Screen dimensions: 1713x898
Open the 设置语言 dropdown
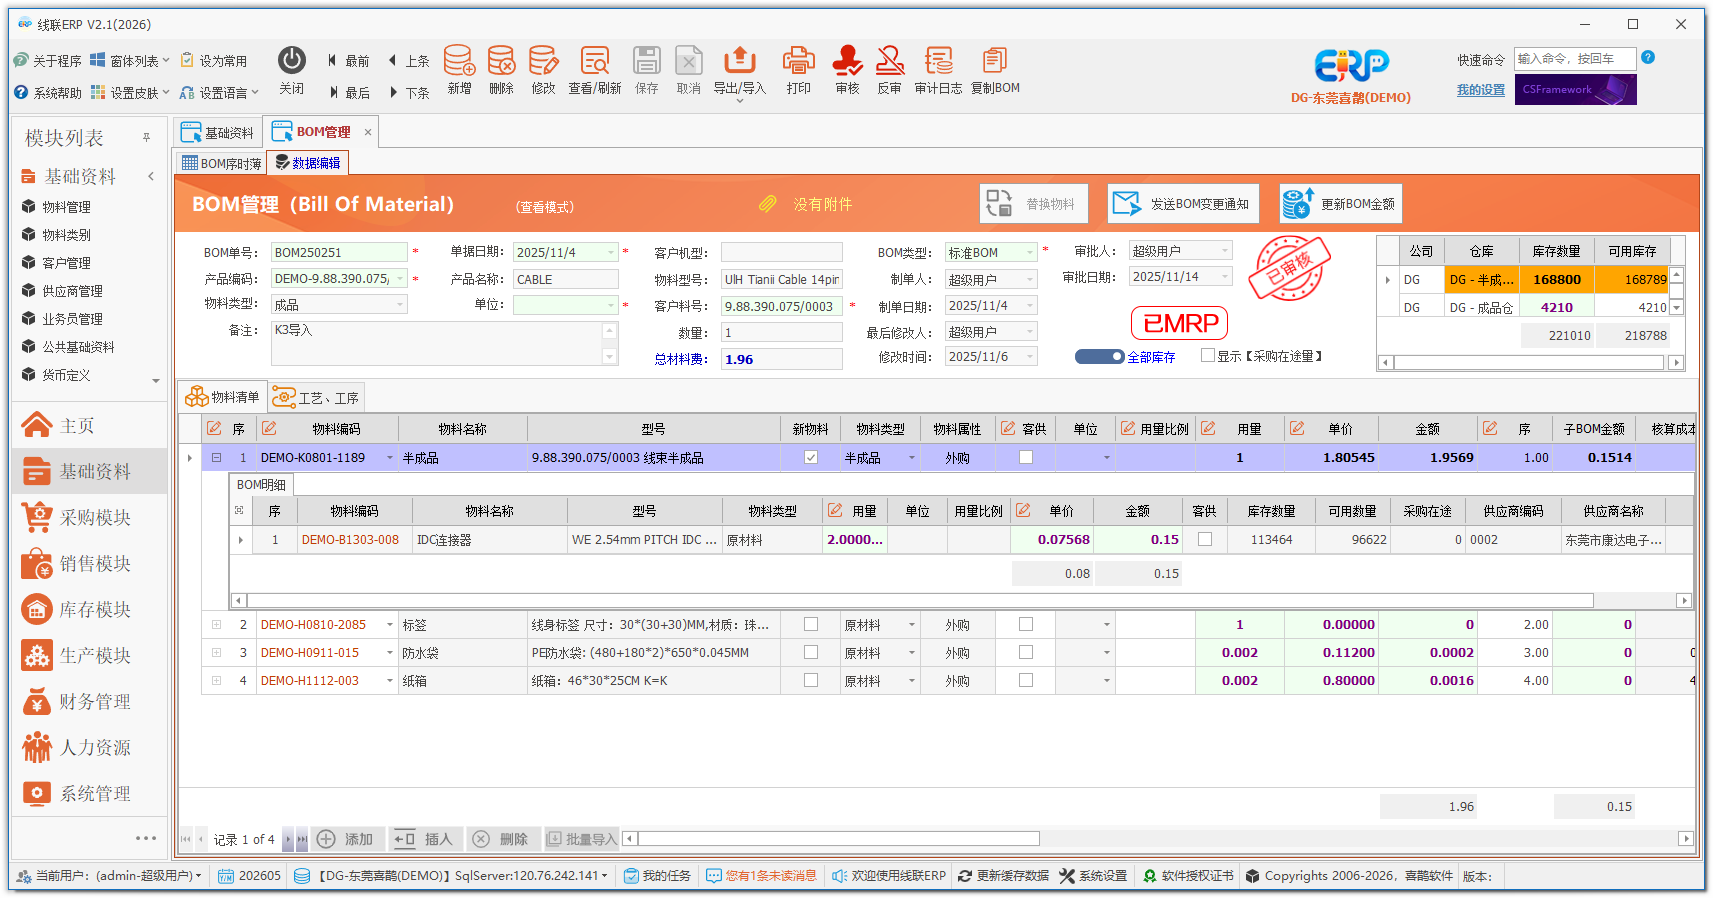pyautogui.click(x=219, y=93)
